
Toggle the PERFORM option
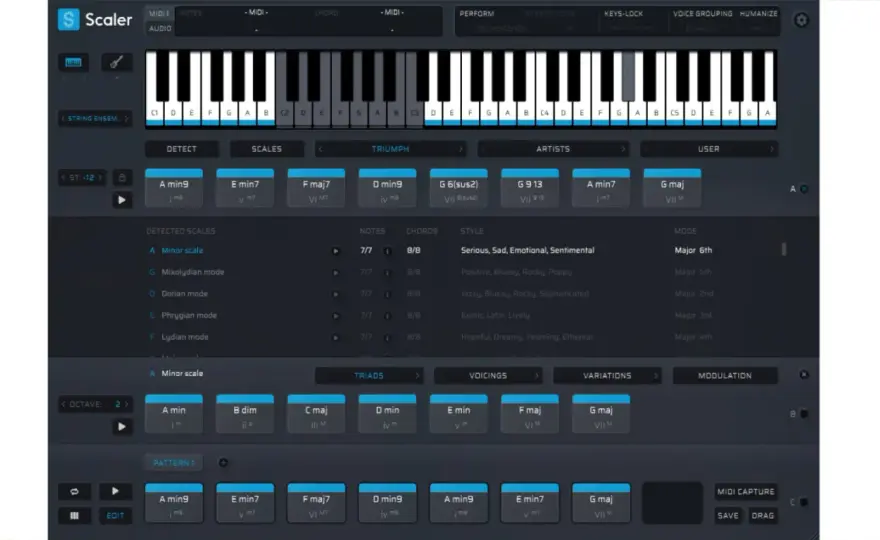pos(476,13)
